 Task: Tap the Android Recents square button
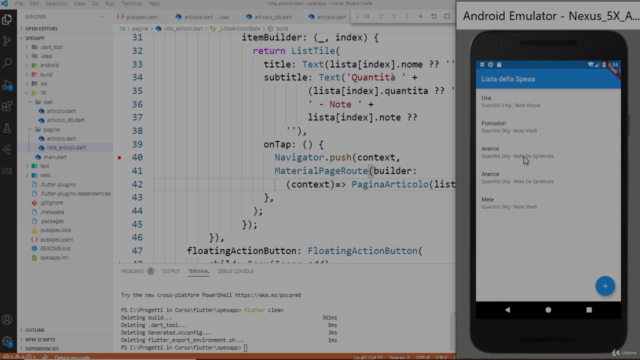(x=589, y=310)
